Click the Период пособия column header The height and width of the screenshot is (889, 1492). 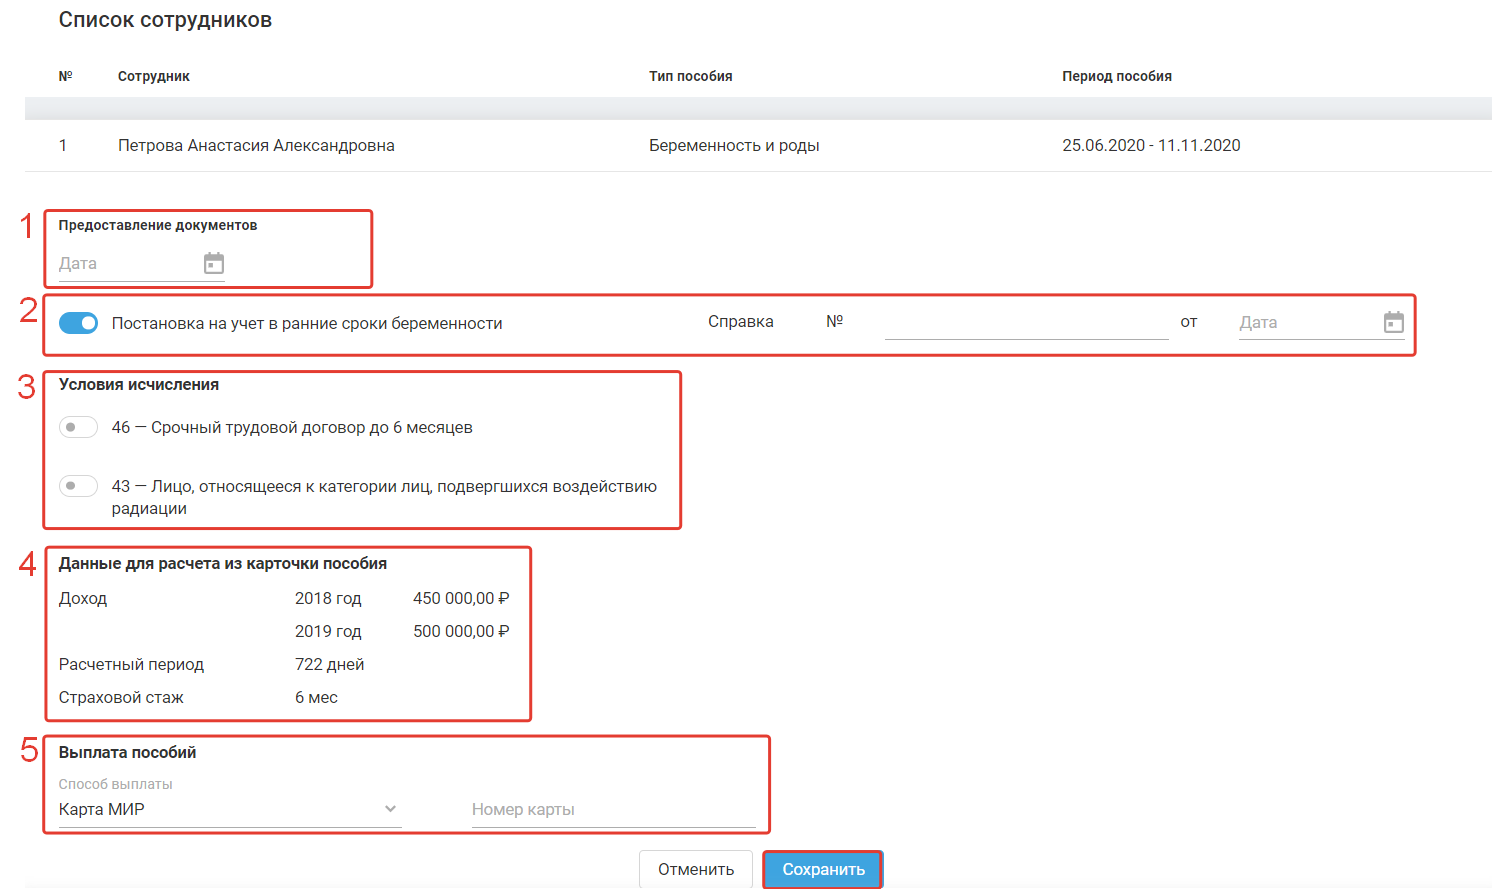point(1117,77)
